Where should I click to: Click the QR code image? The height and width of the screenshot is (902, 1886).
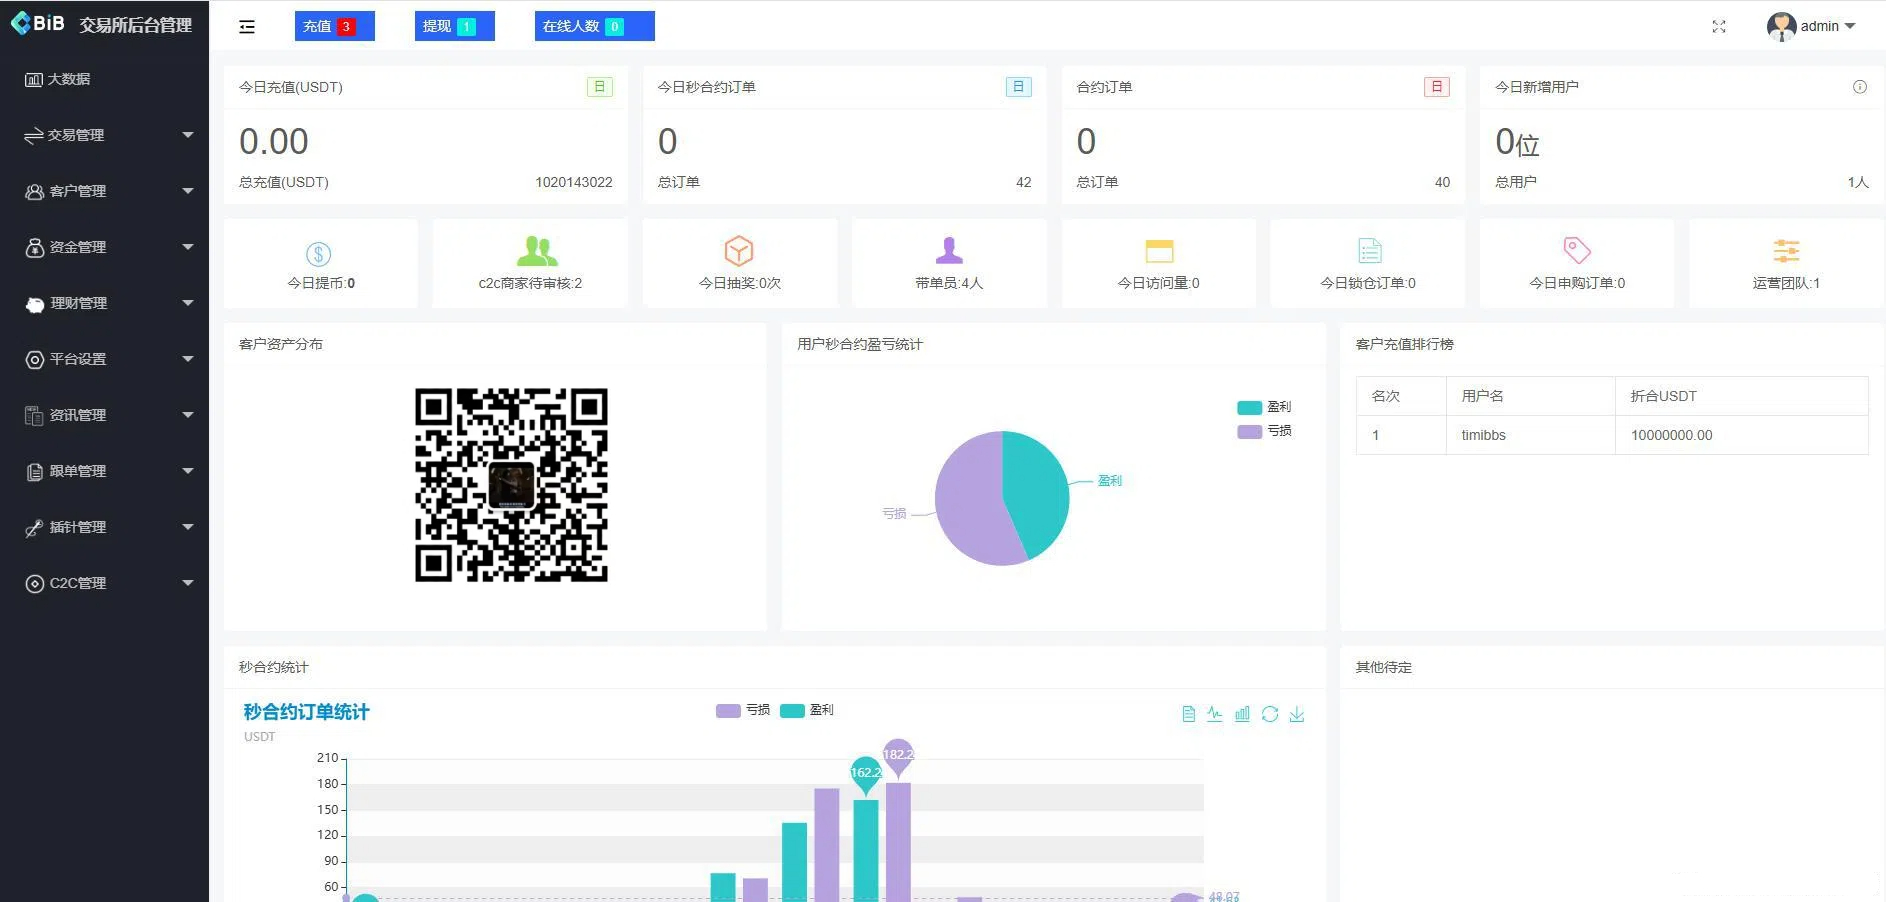tap(511, 485)
